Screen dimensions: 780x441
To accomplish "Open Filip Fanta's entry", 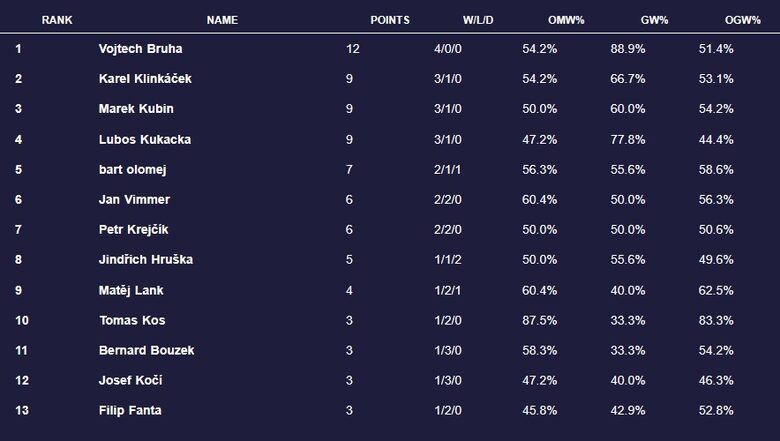I will coord(130,410).
